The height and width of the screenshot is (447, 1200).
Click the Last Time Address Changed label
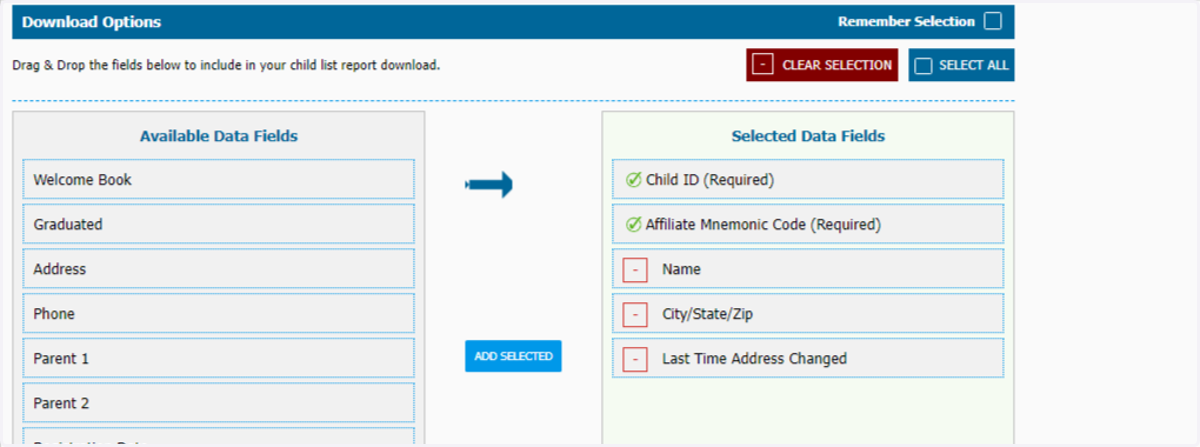tap(754, 359)
